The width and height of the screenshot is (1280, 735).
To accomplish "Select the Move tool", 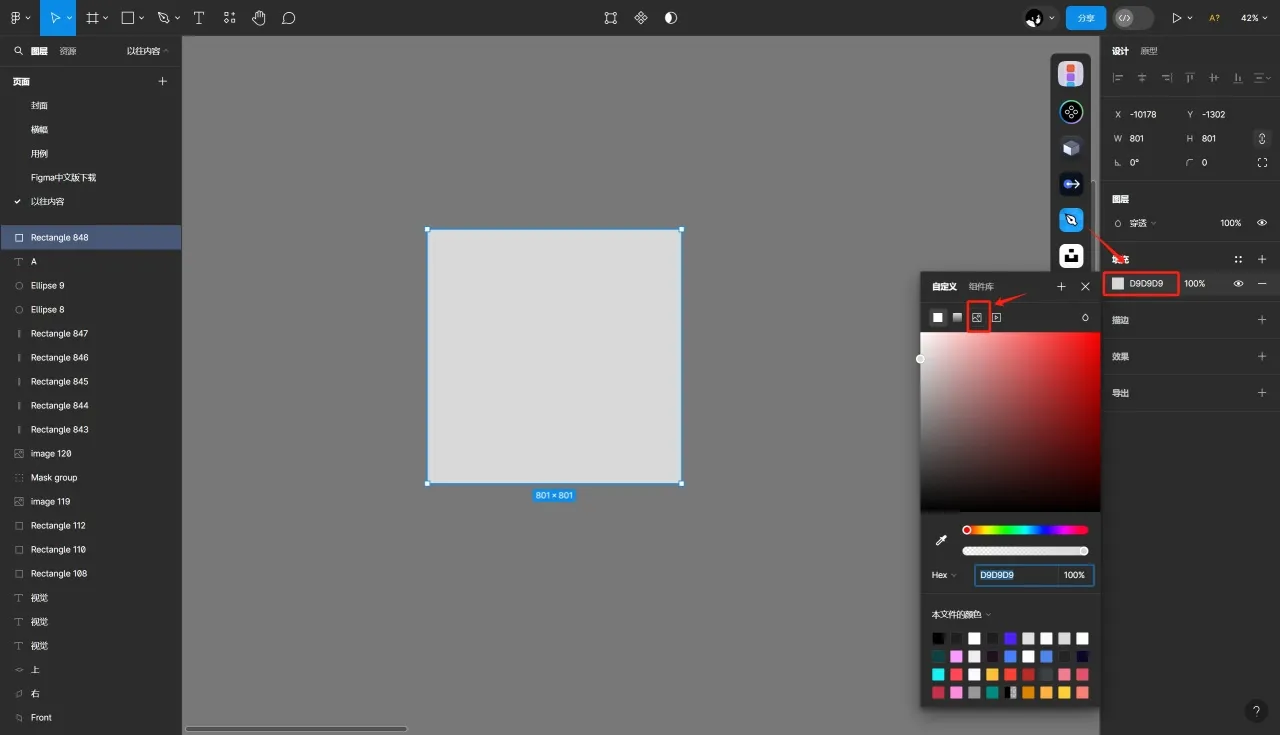I will click(55, 18).
